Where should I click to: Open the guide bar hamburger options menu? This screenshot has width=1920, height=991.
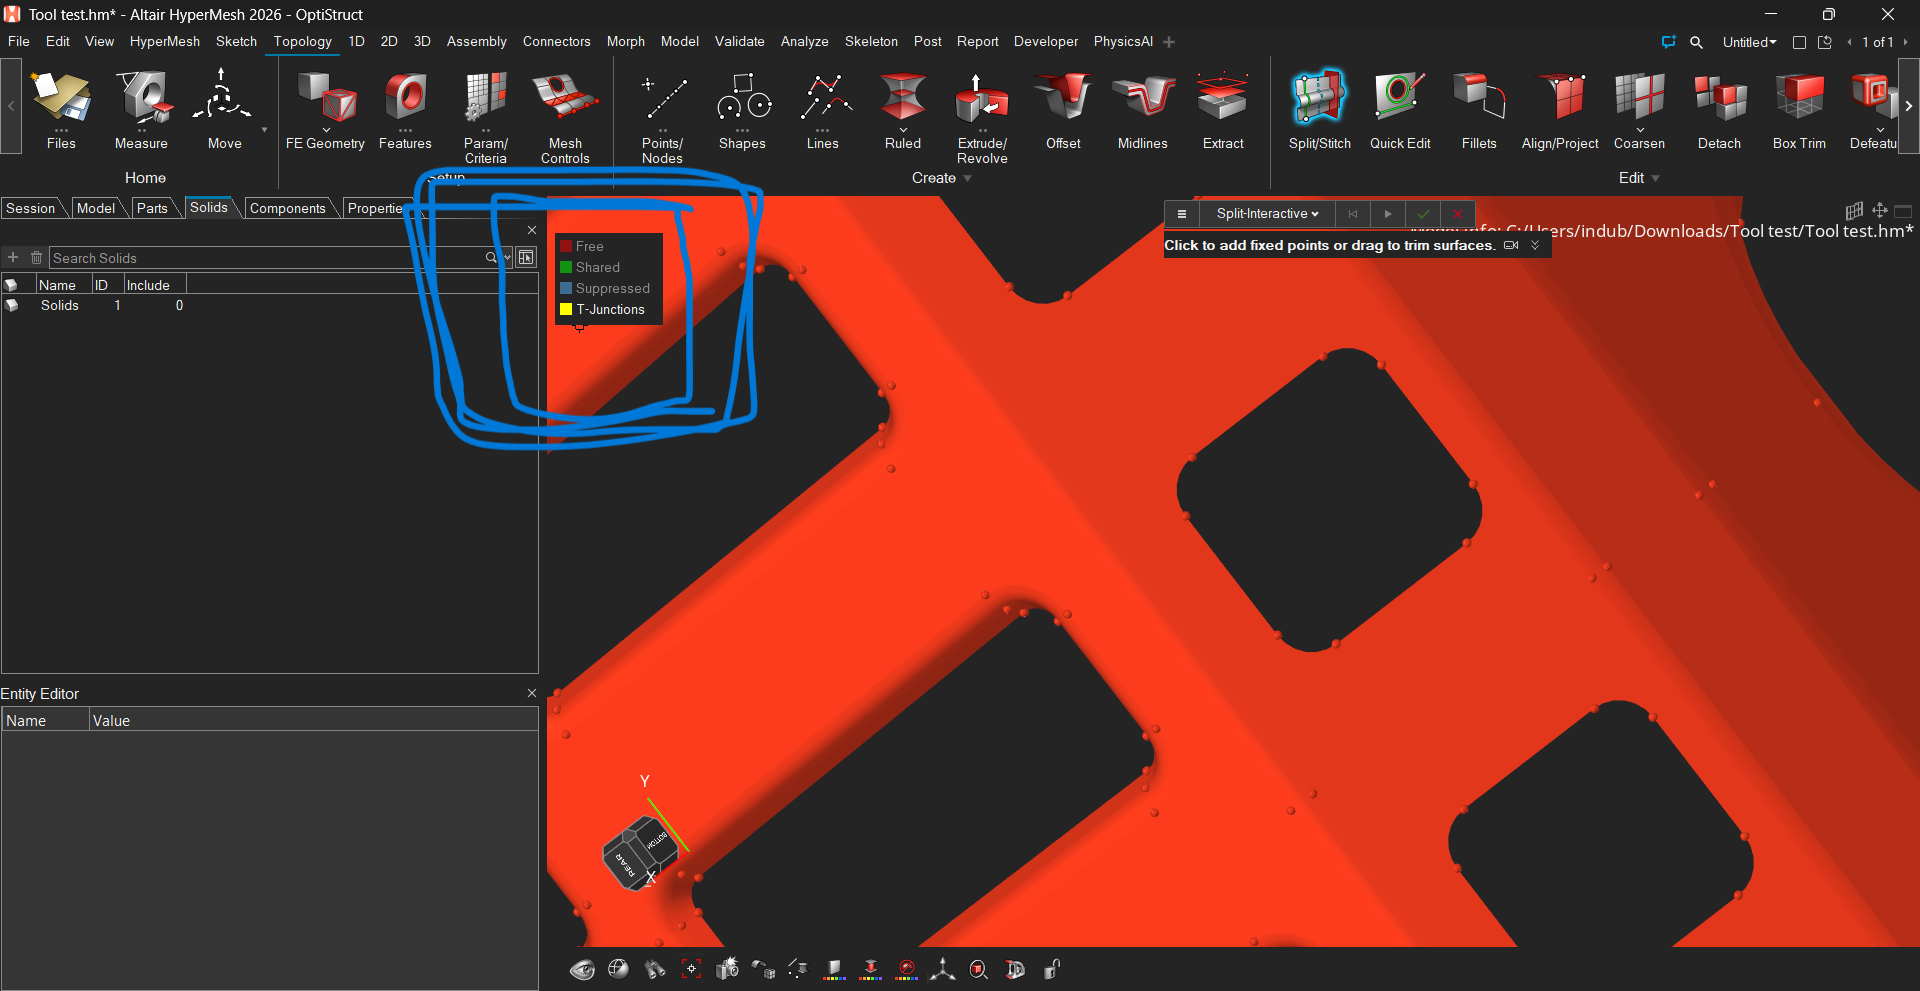click(1181, 214)
